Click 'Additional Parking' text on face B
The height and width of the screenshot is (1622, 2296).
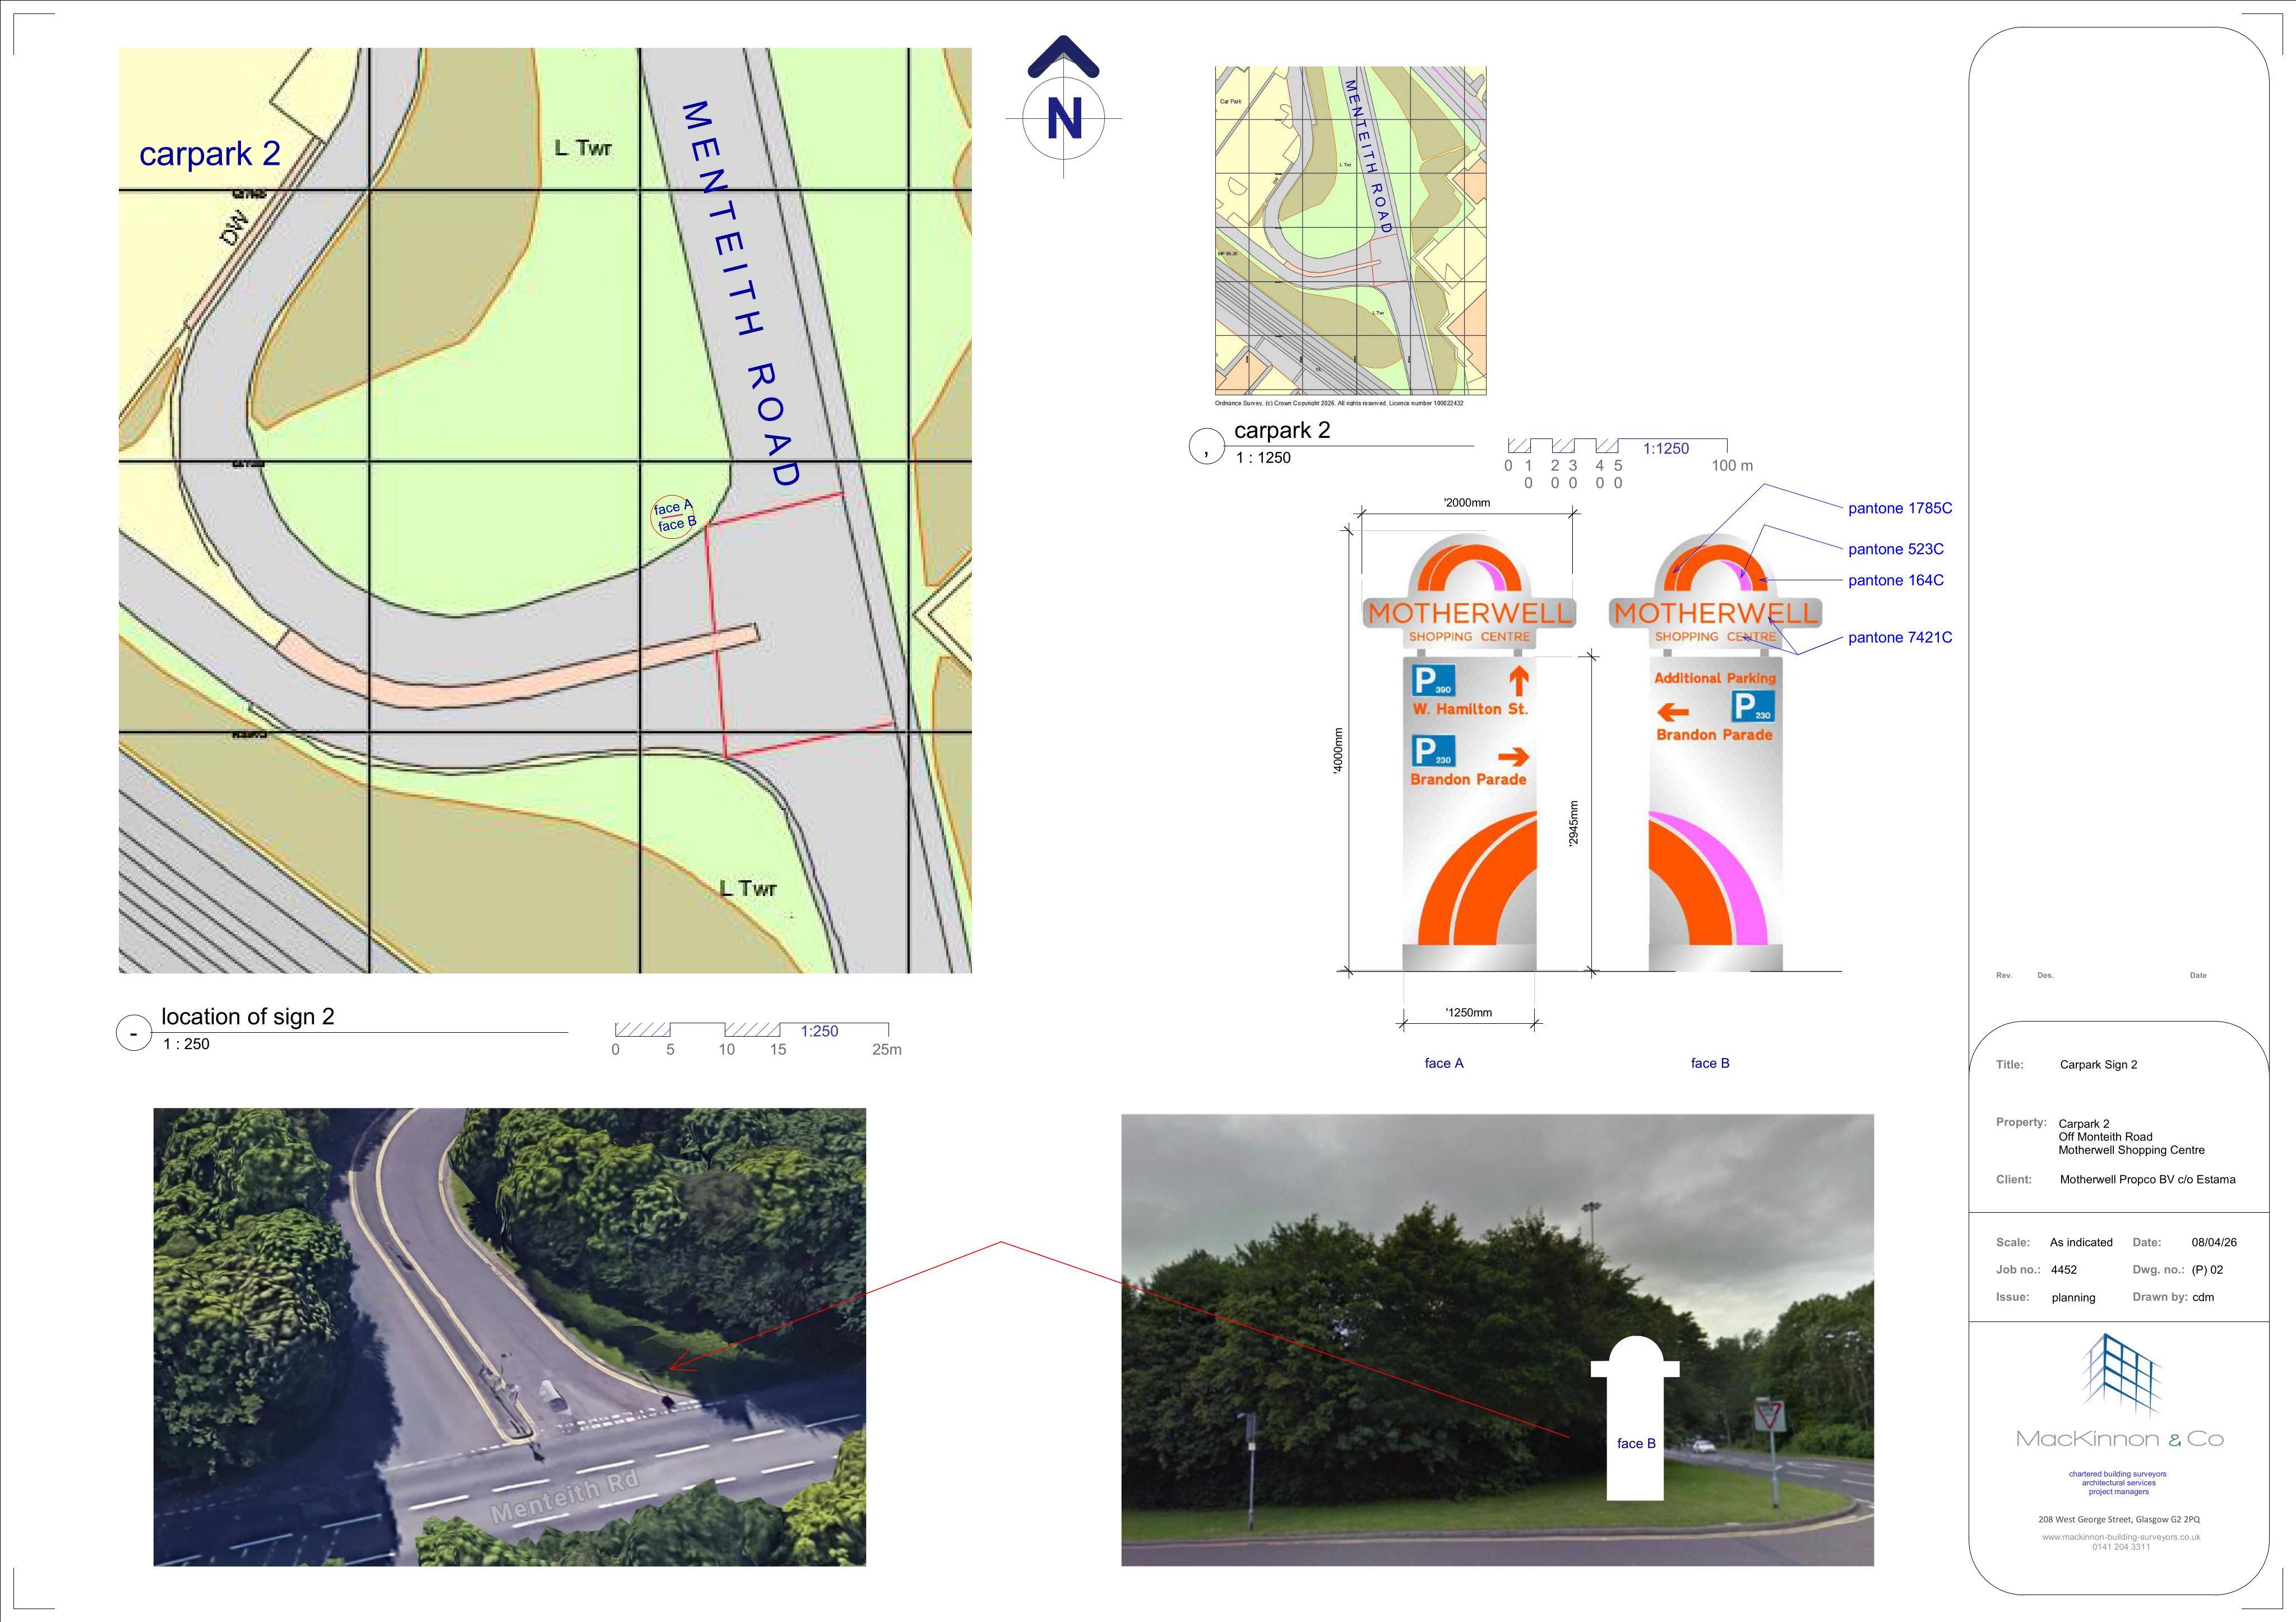[x=1715, y=678]
